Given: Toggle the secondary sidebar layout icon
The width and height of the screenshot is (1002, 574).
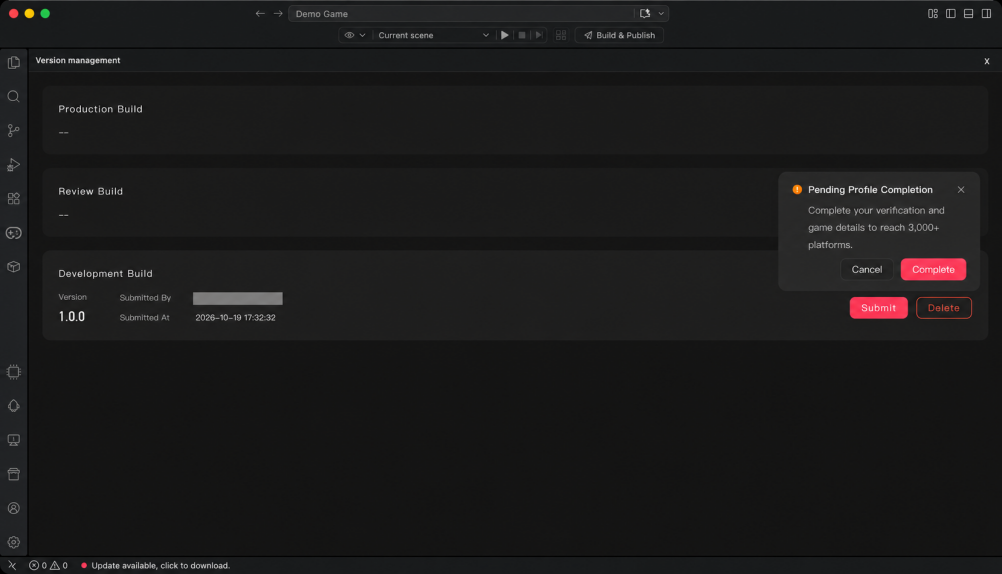Looking at the screenshot, I should (x=987, y=13).
